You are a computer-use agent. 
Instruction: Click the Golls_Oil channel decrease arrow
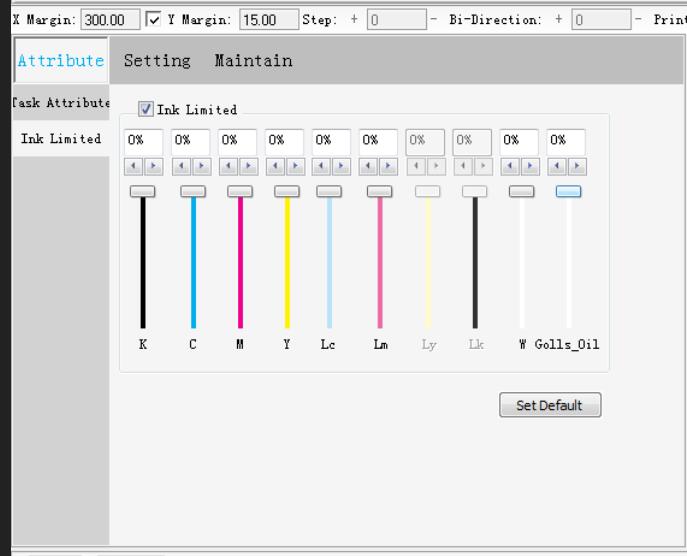pyautogui.click(x=557, y=166)
